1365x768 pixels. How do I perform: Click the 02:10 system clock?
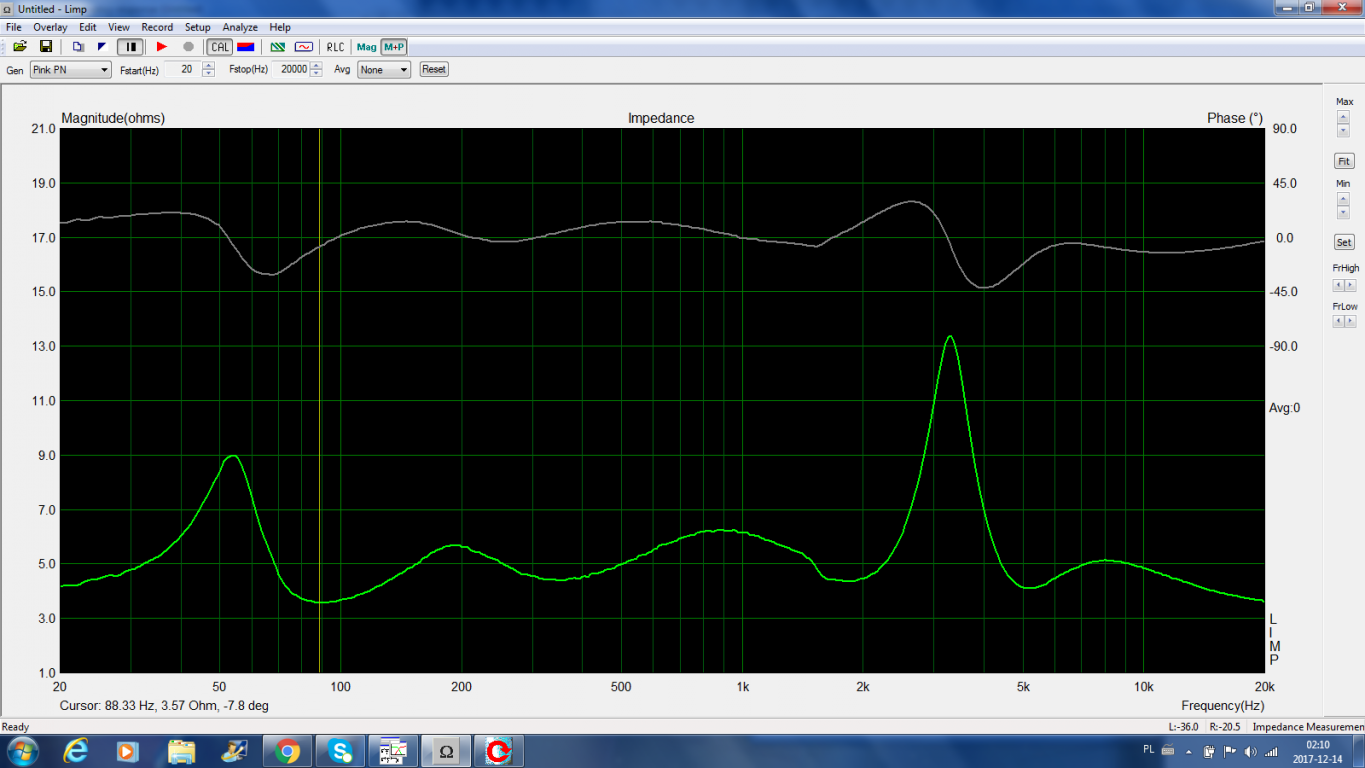click(x=1318, y=744)
